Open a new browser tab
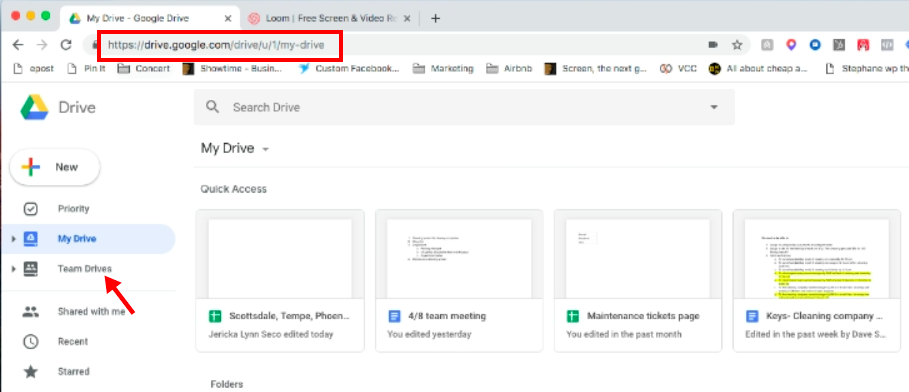The height and width of the screenshot is (392, 909). tap(435, 18)
